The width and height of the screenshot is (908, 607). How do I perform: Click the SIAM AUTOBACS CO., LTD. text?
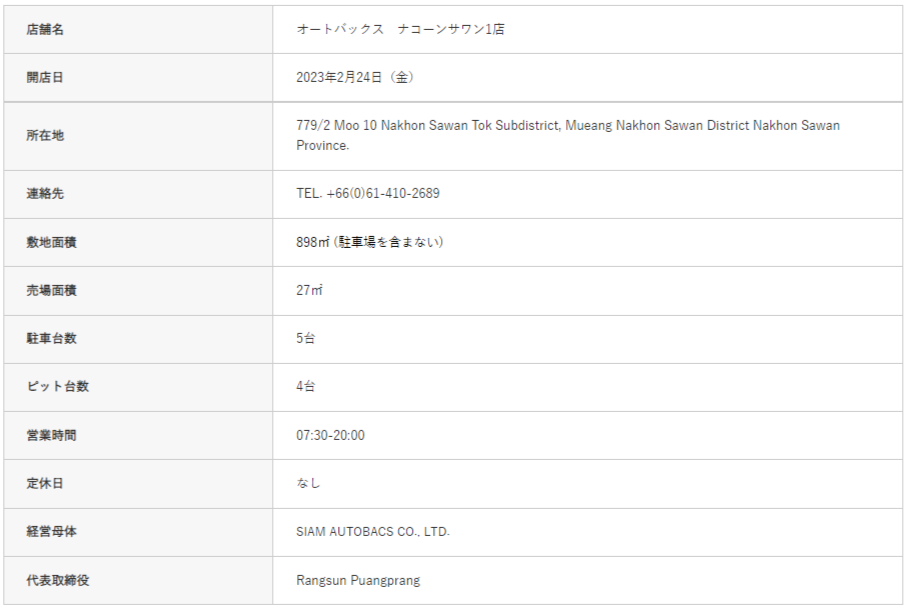click(x=373, y=532)
